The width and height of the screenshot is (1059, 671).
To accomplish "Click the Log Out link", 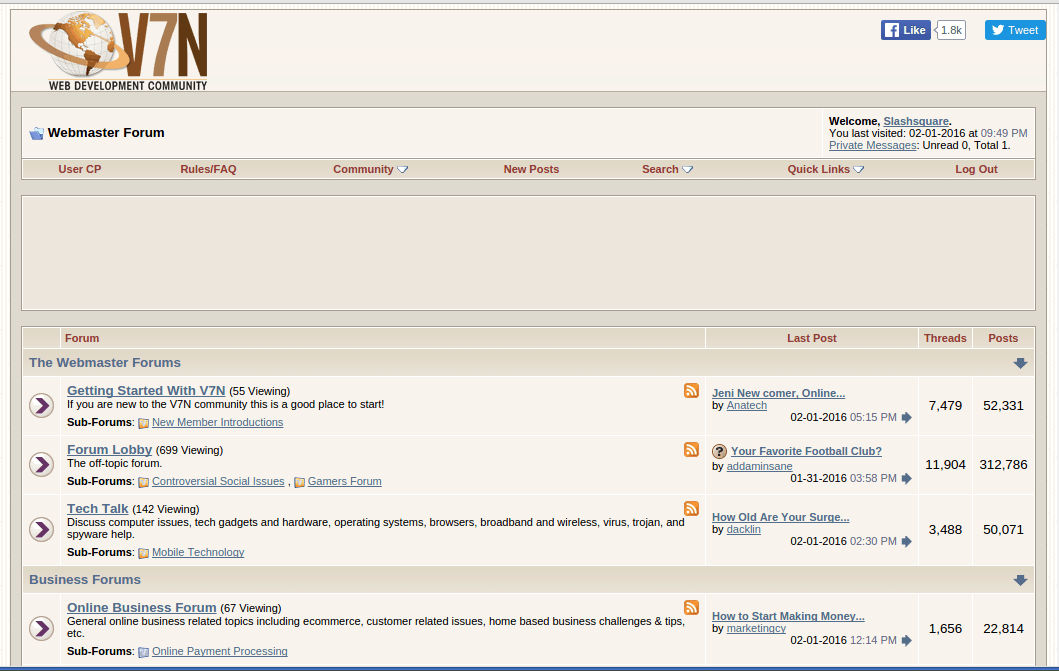I will point(976,169).
